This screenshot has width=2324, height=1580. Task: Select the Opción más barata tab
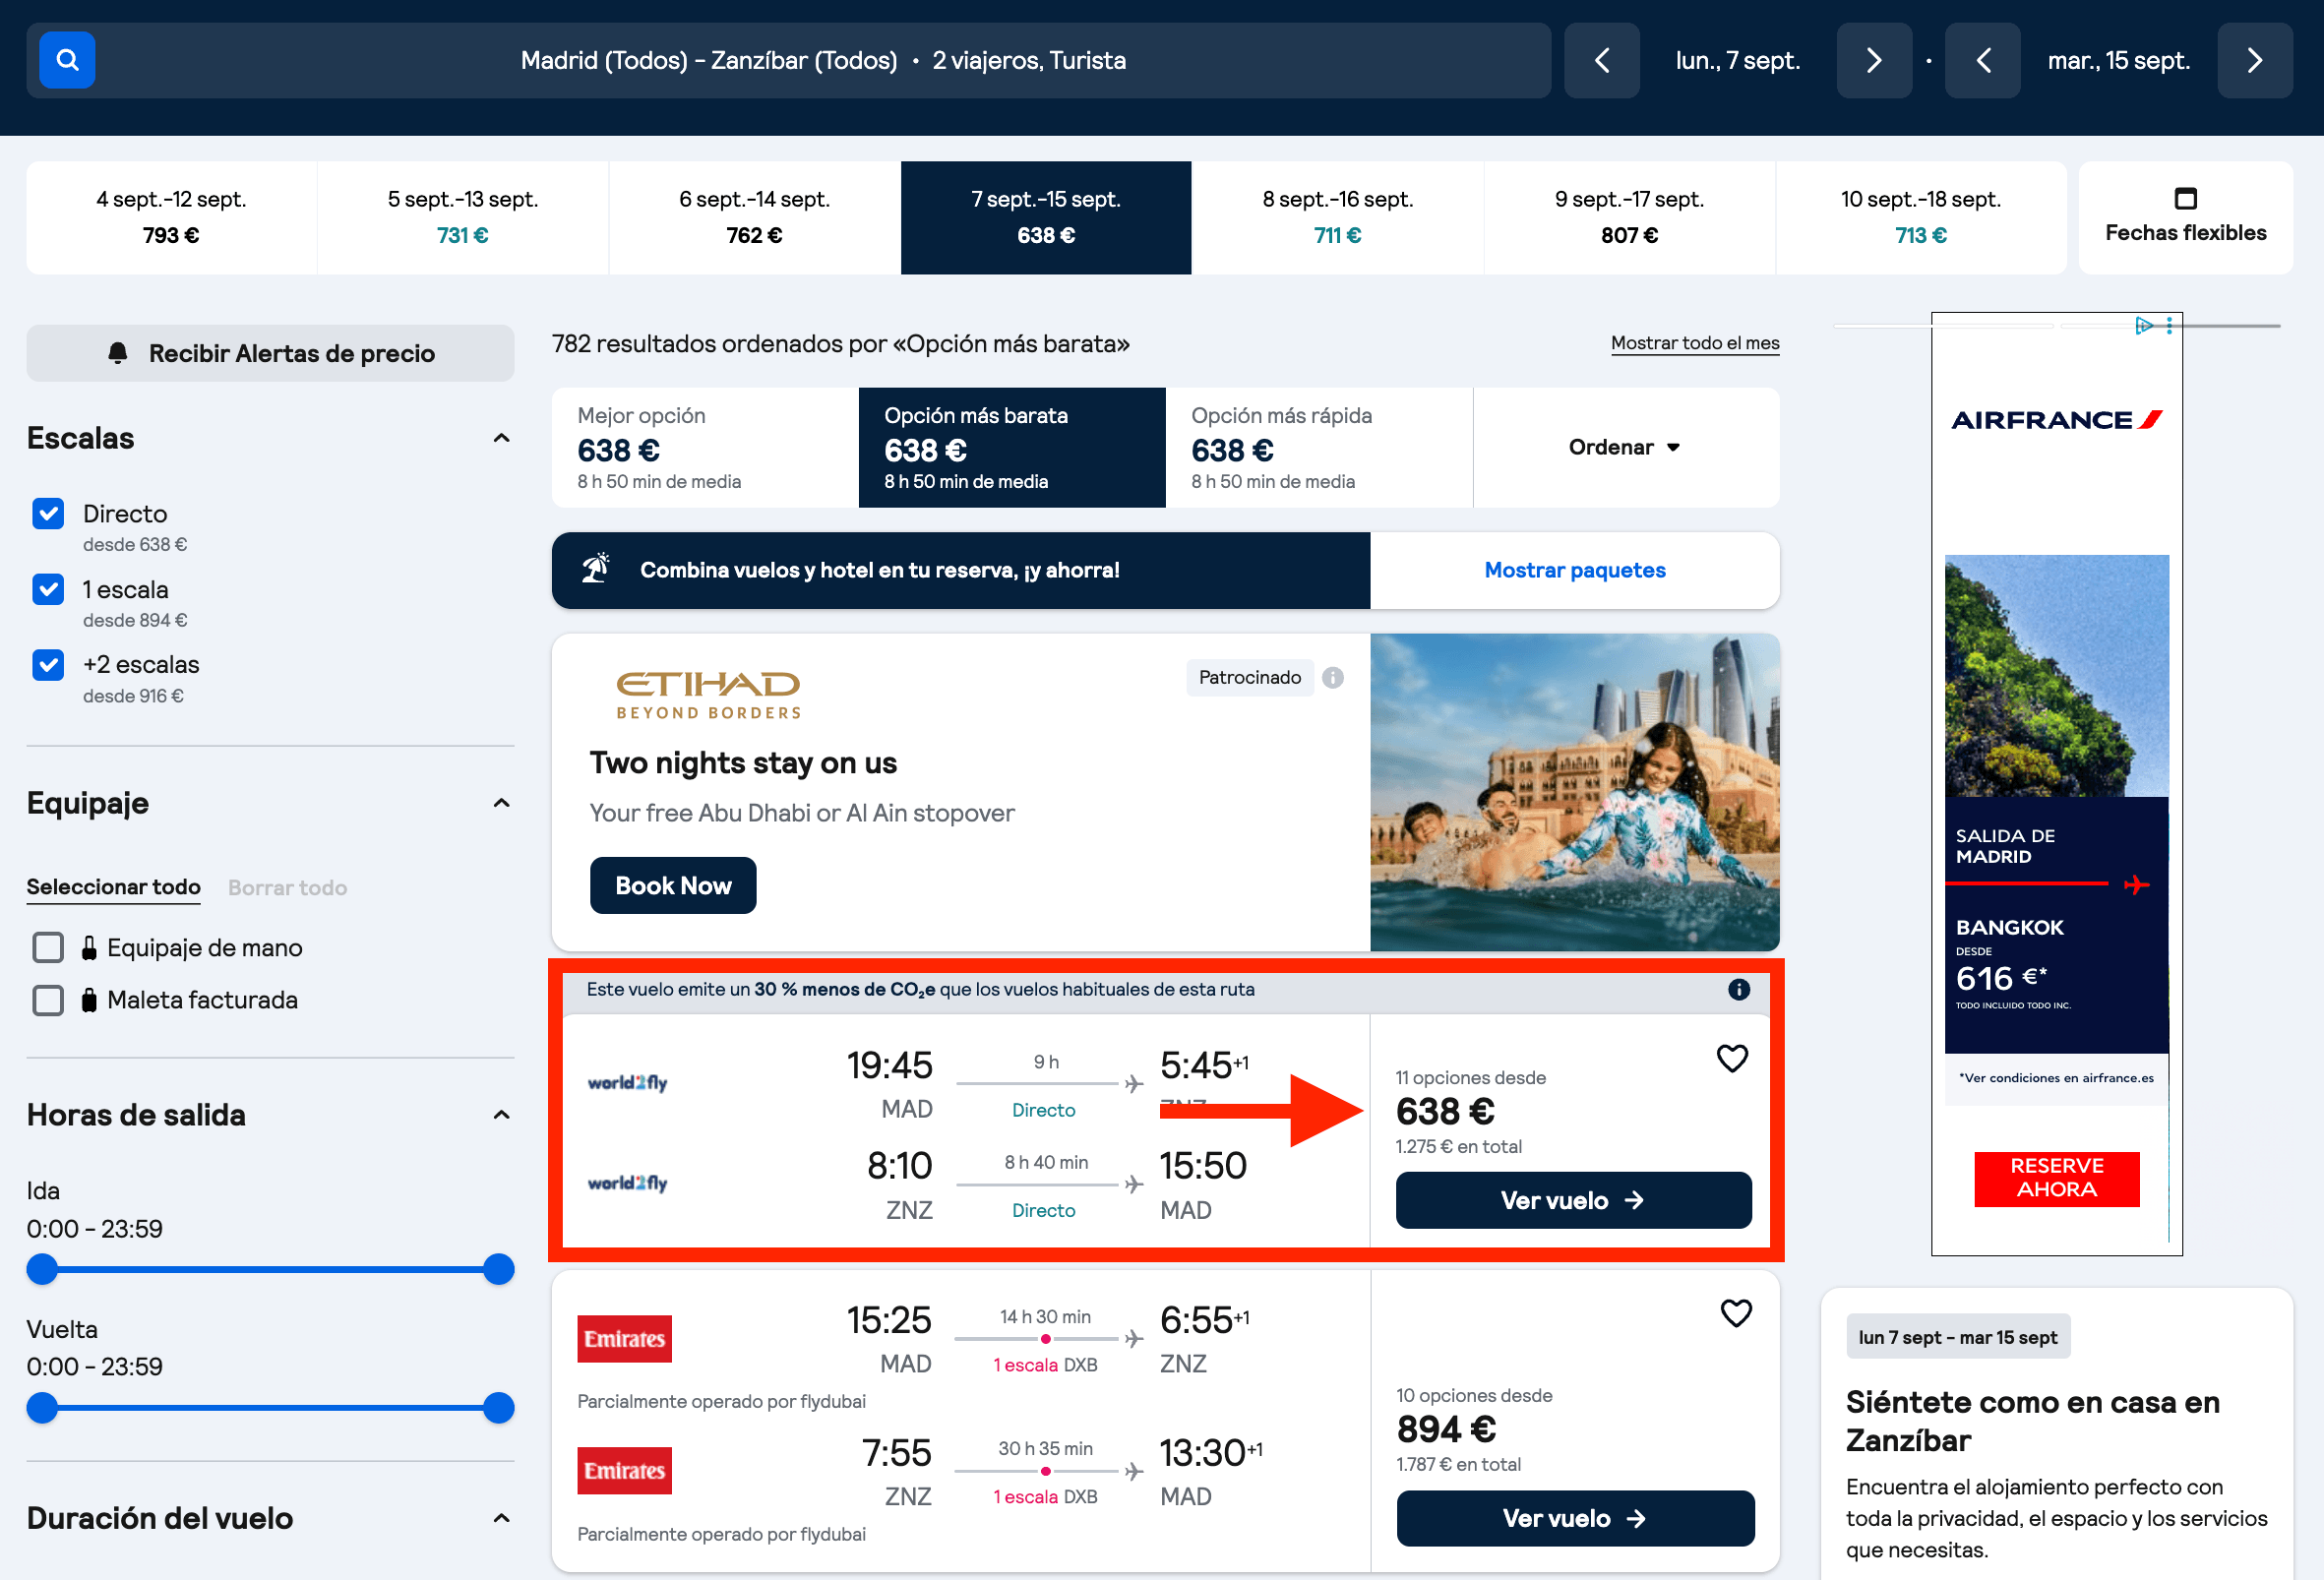click(x=1012, y=447)
